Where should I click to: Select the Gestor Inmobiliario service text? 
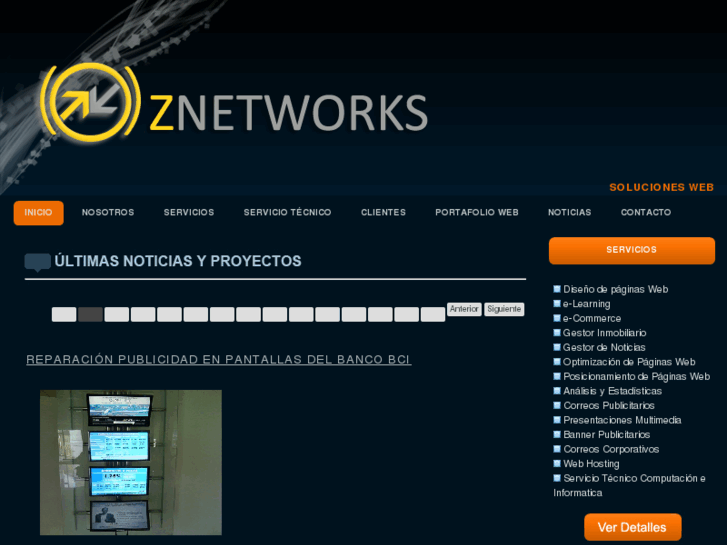pos(605,333)
